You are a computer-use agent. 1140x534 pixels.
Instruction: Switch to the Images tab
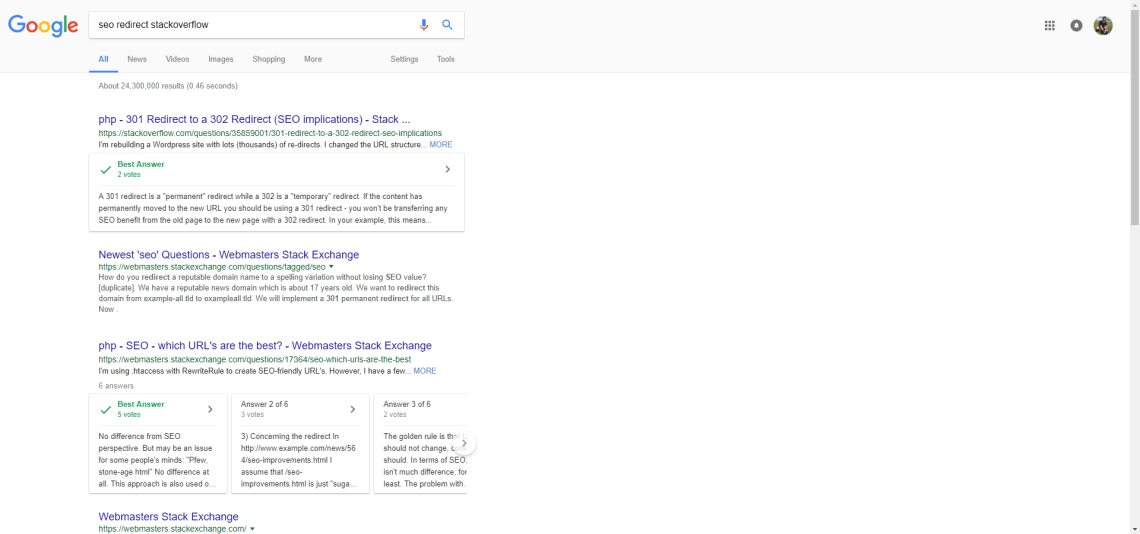220,59
